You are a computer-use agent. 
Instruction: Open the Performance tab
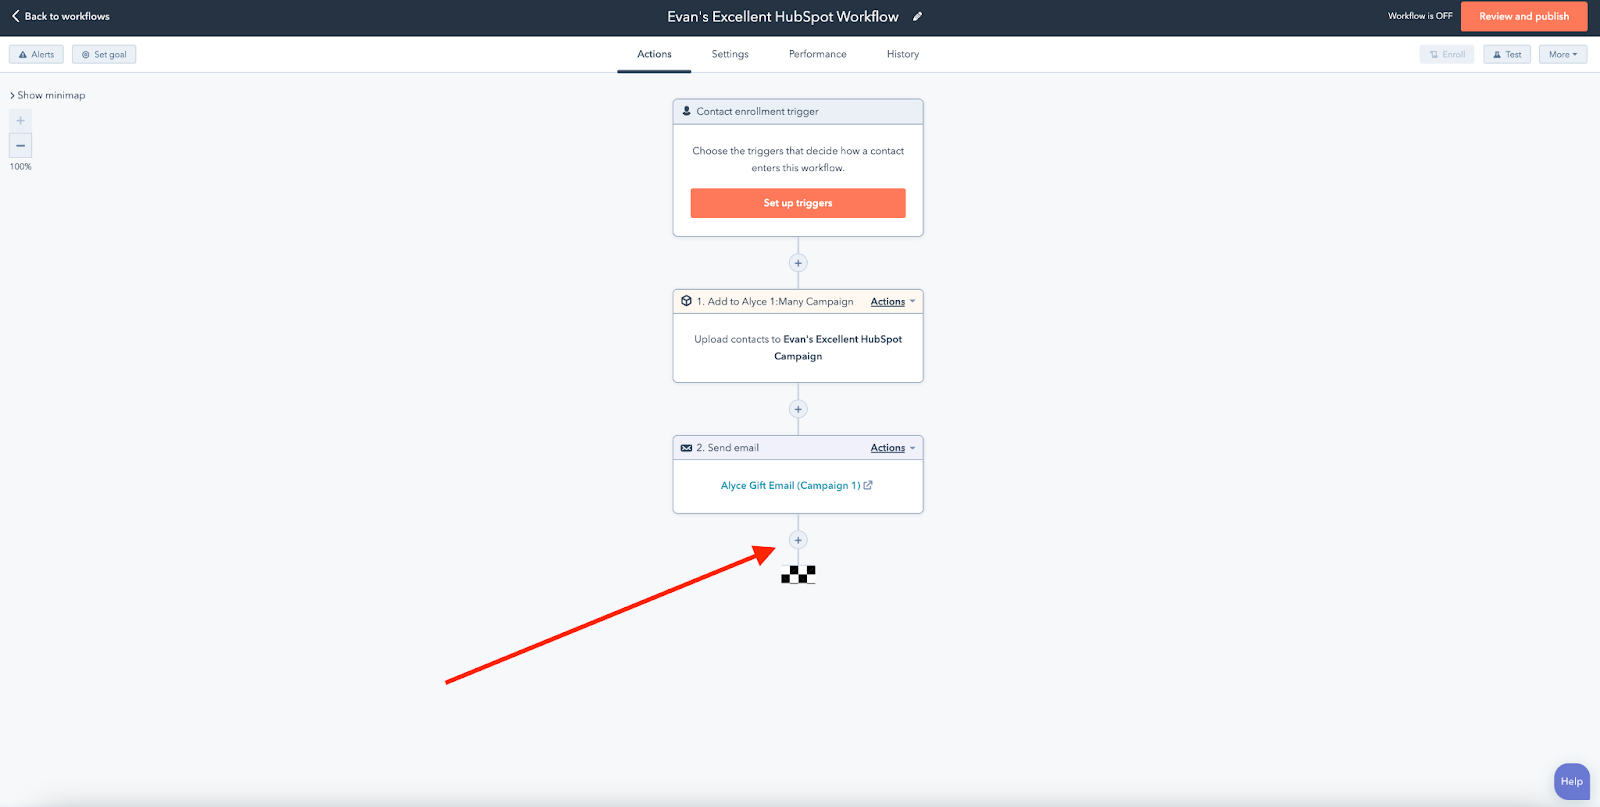coord(817,54)
